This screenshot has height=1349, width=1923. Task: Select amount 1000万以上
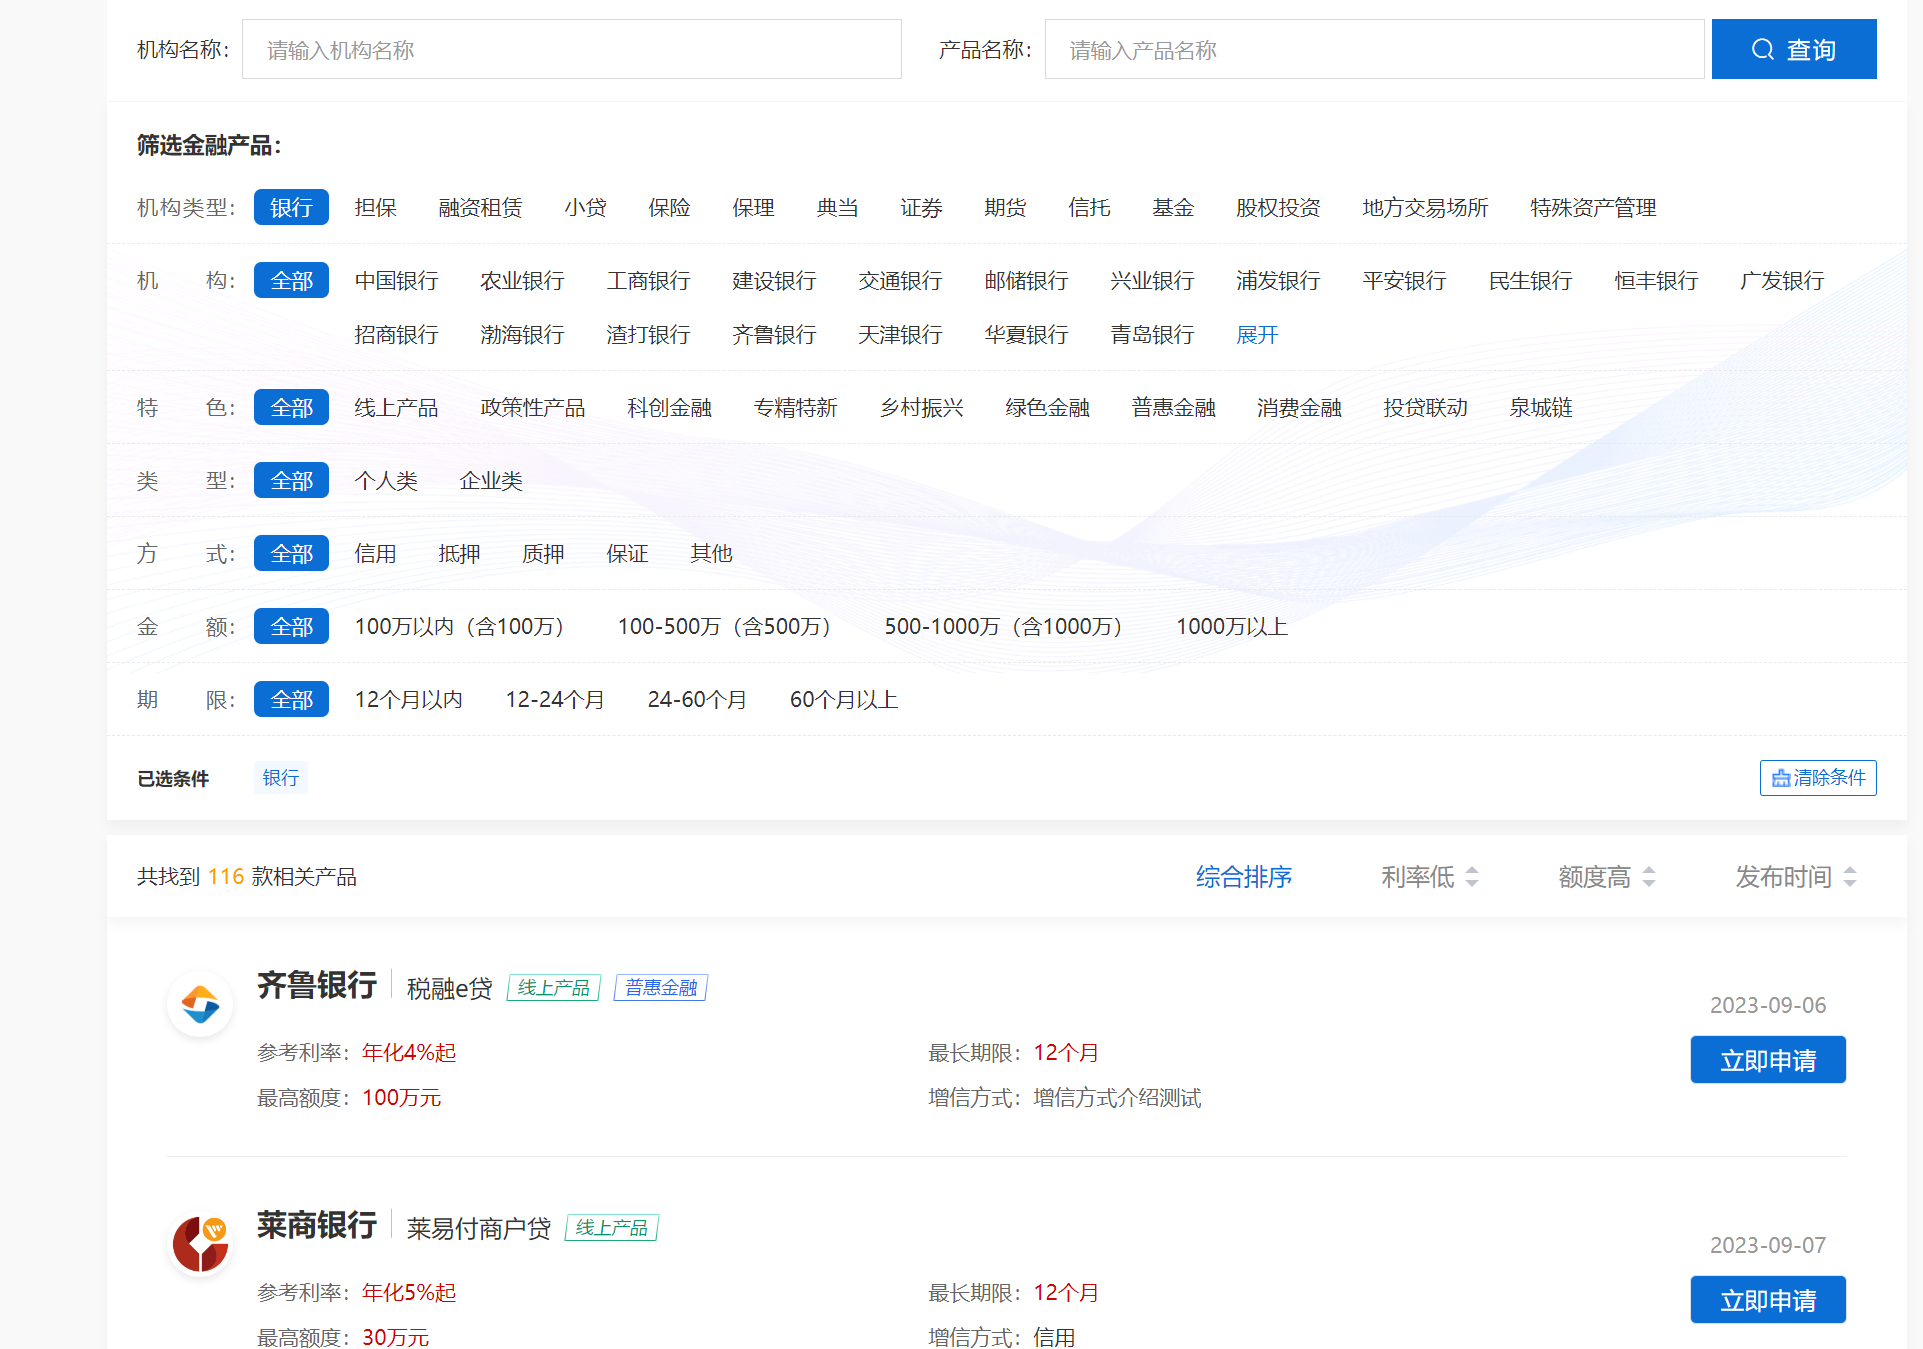point(1232,626)
